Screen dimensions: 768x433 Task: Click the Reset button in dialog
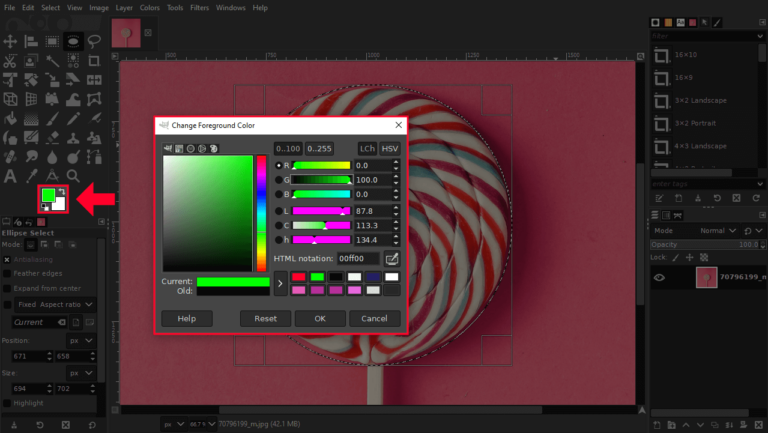click(265, 318)
